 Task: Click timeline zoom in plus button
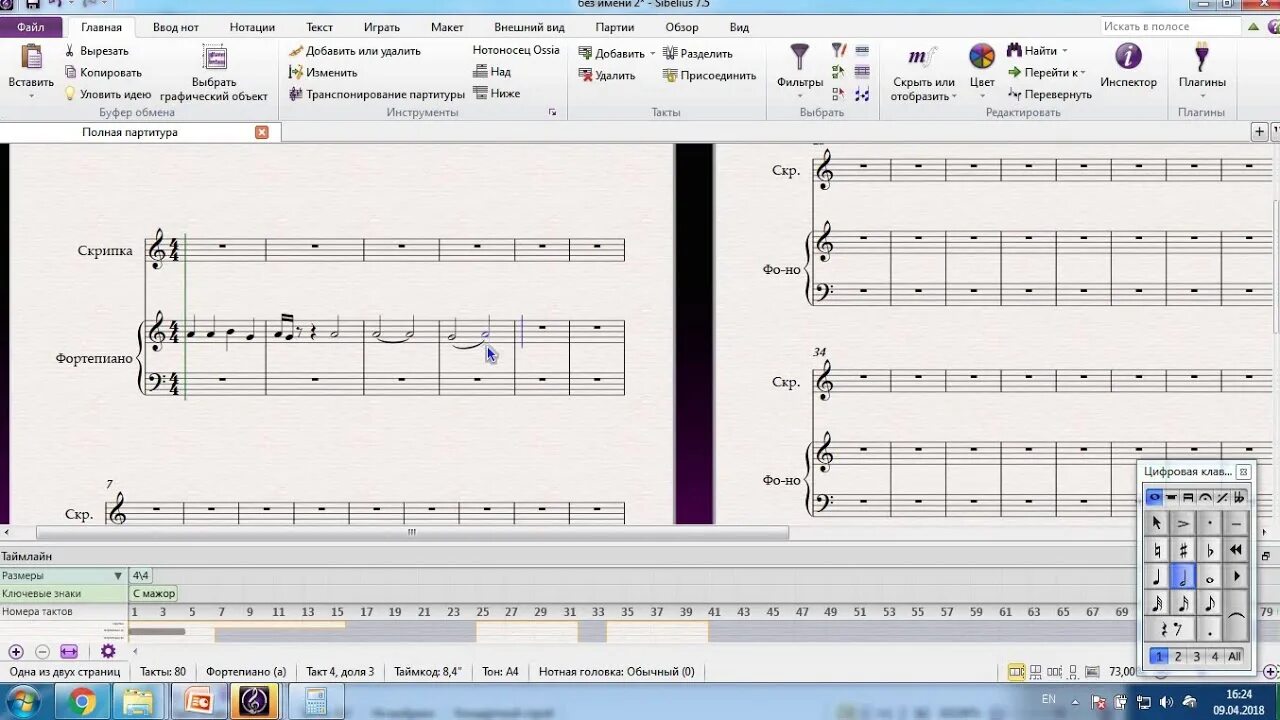pyautogui.click(x=16, y=652)
